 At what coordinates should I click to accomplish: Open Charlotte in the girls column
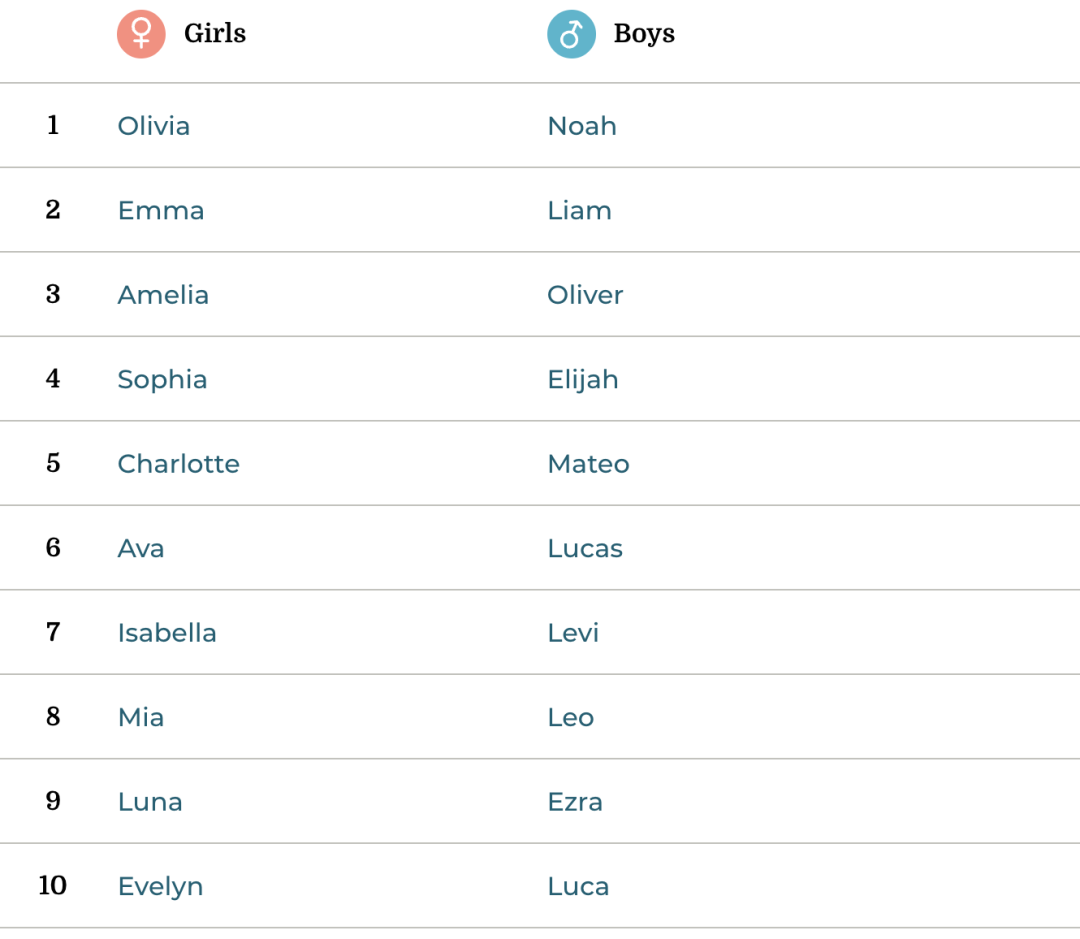point(179,464)
